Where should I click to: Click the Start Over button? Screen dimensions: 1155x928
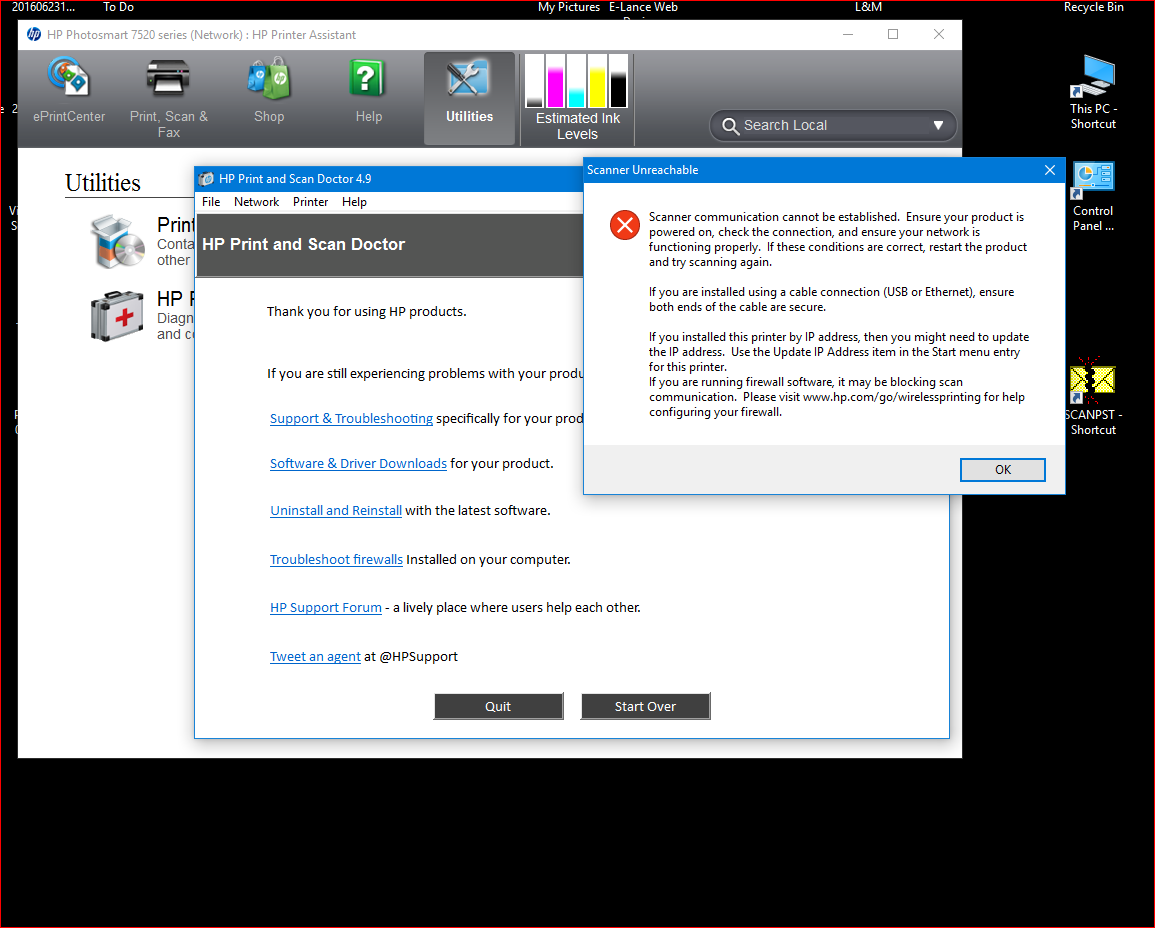[x=645, y=706]
